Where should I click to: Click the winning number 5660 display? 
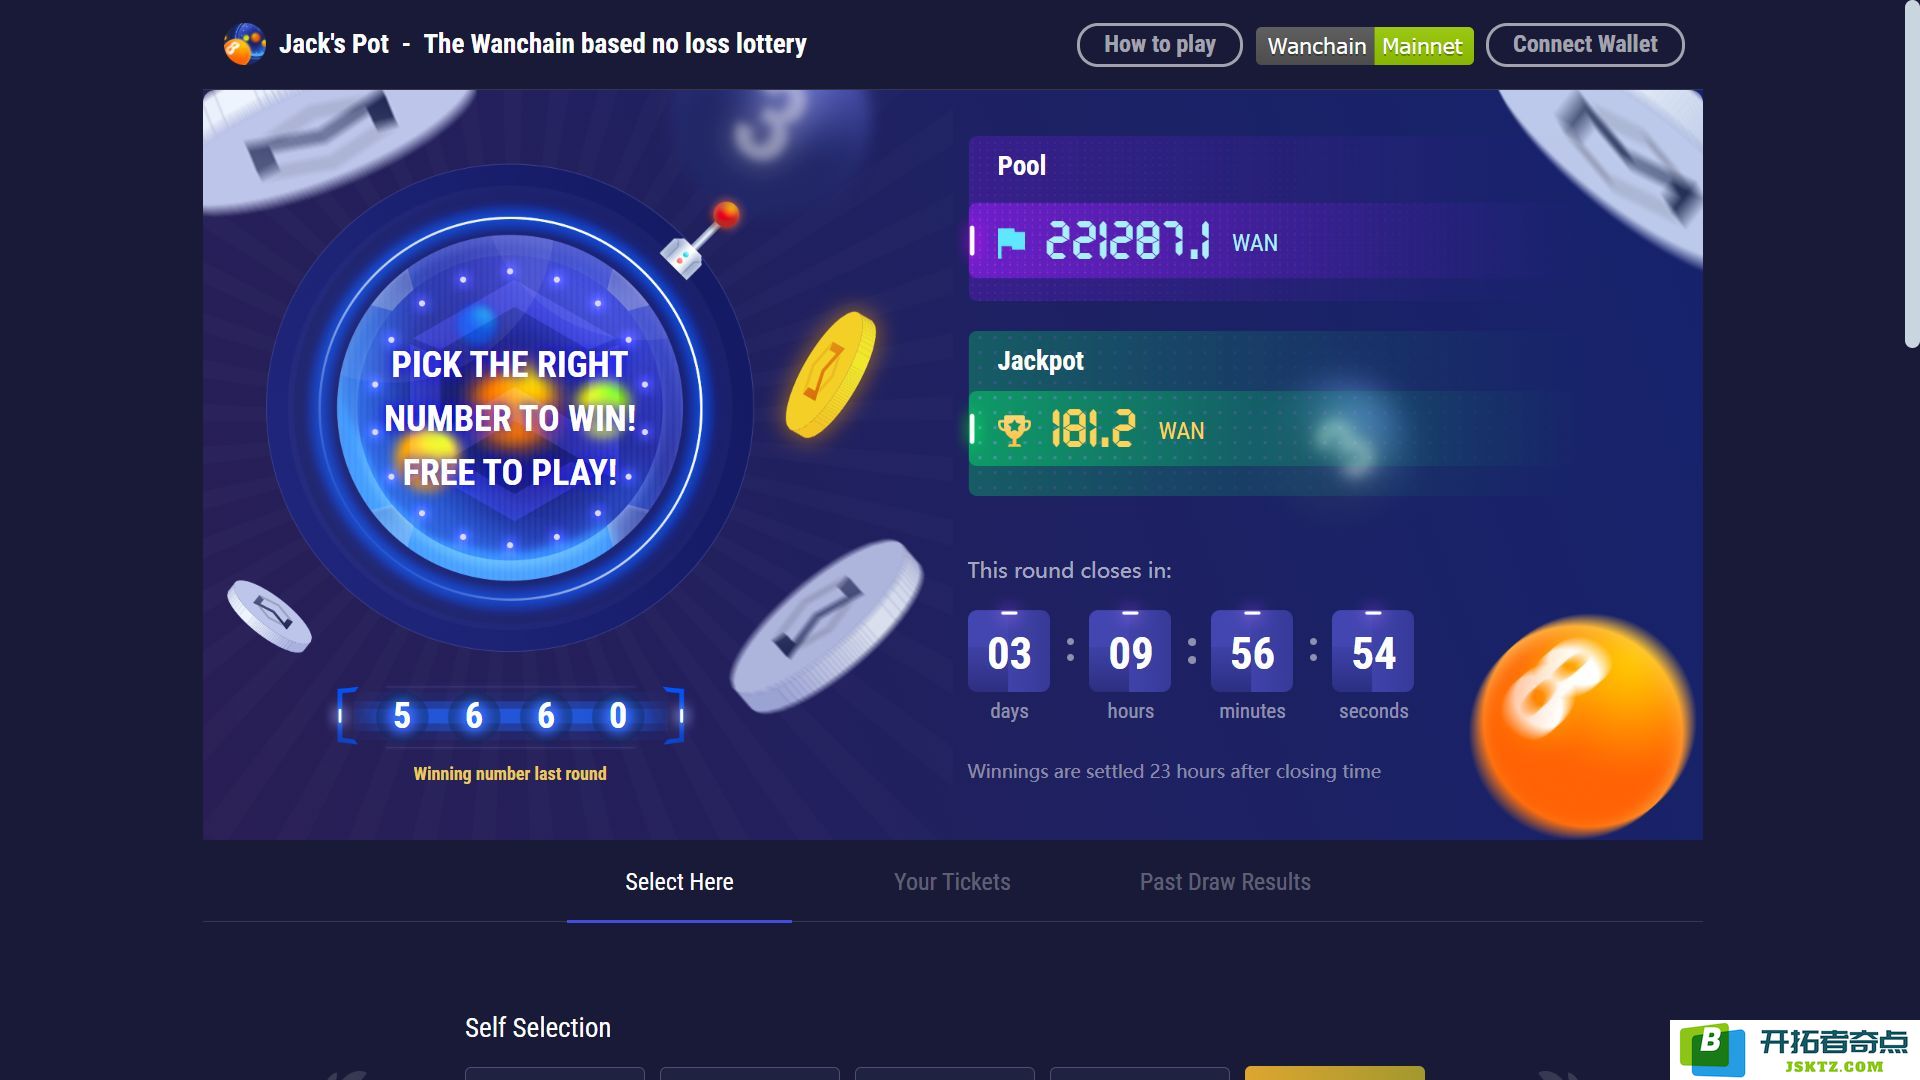(511, 716)
